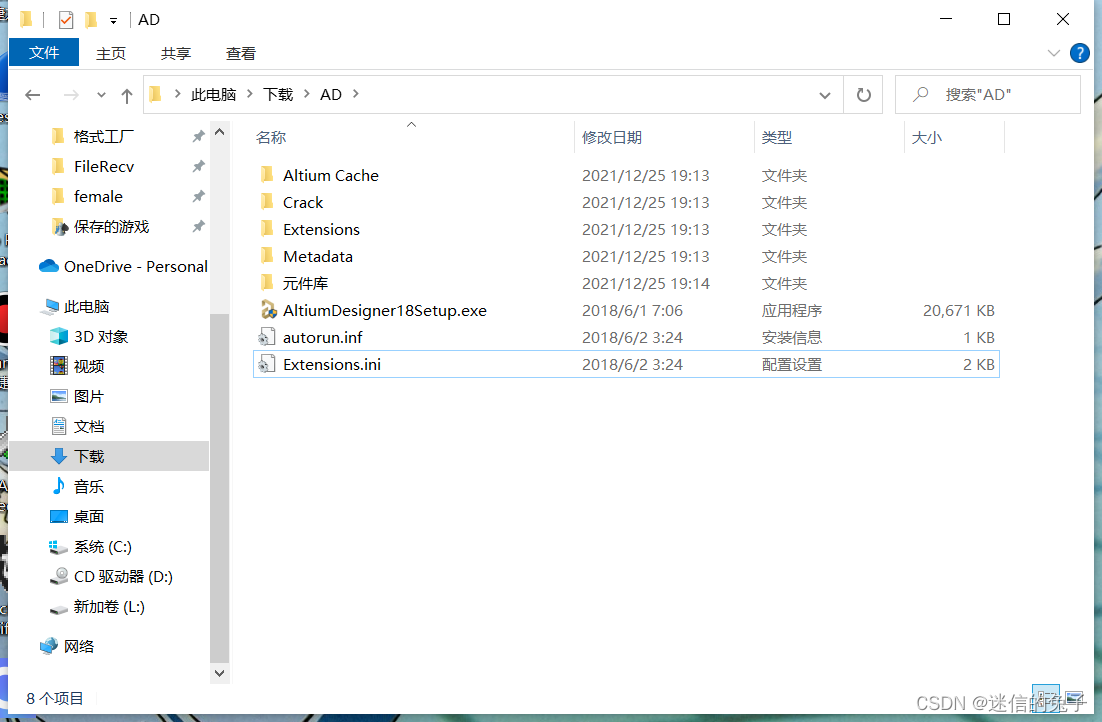Open recent locations dropdown arrow
The width and height of the screenshot is (1102, 722).
[101, 95]
